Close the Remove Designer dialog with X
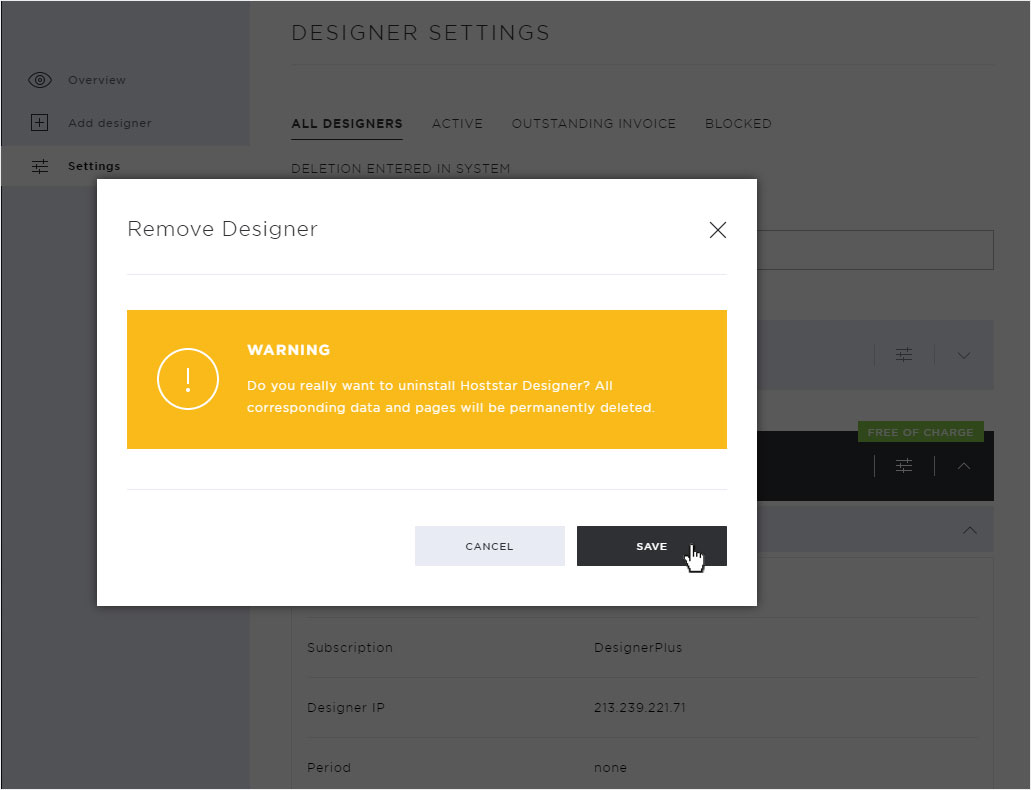 (x=718, y=230)
